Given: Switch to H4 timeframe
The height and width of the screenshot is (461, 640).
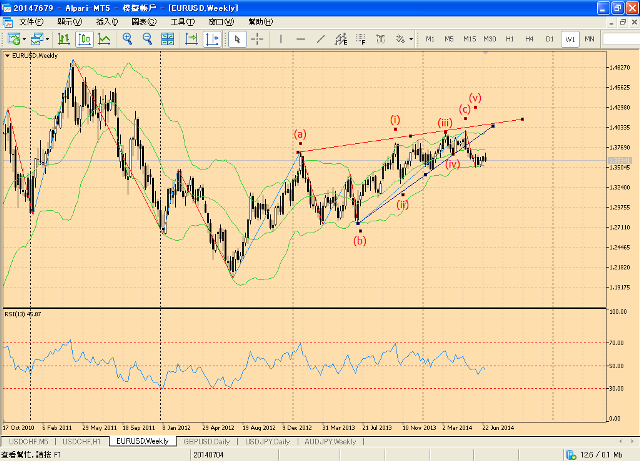Looking at the screenshot, I should point(529,39).
